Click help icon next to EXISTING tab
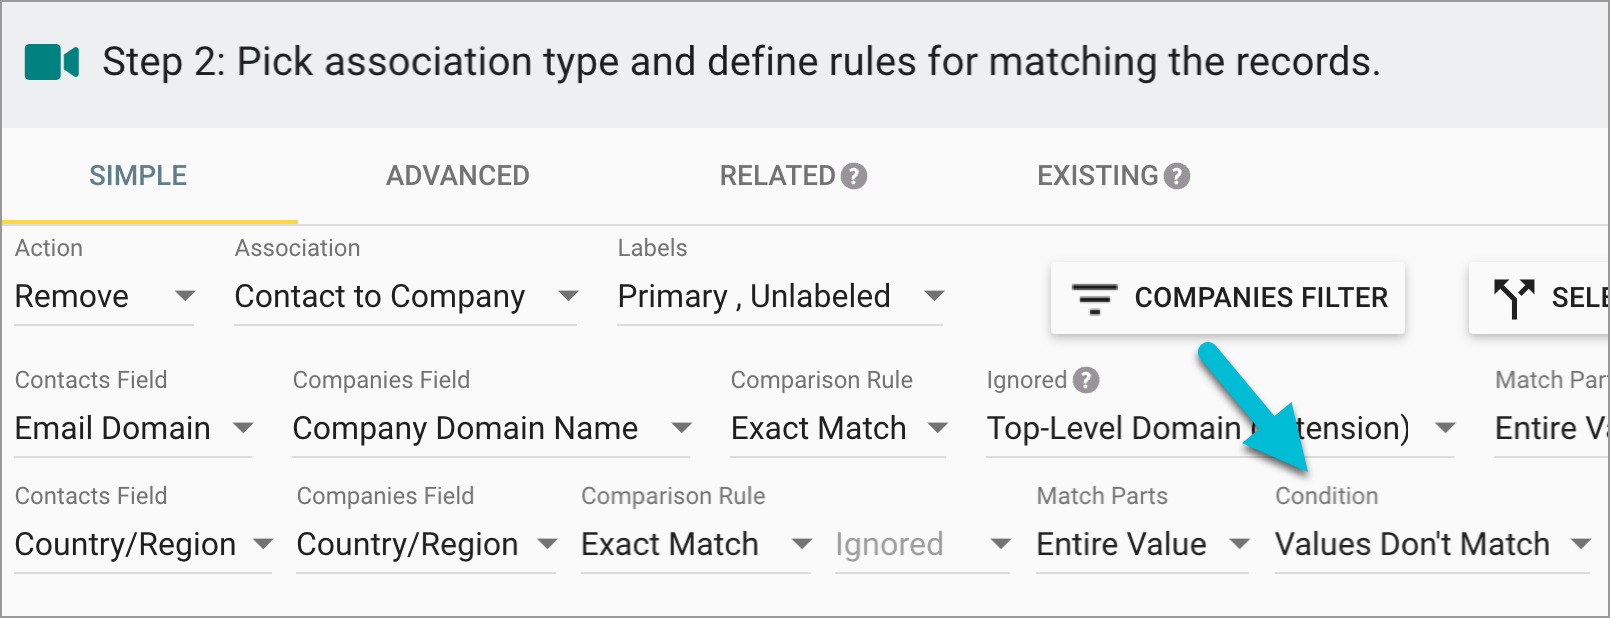The width and height of the screenshot is (1610, 618). [x=1177, y=176]
